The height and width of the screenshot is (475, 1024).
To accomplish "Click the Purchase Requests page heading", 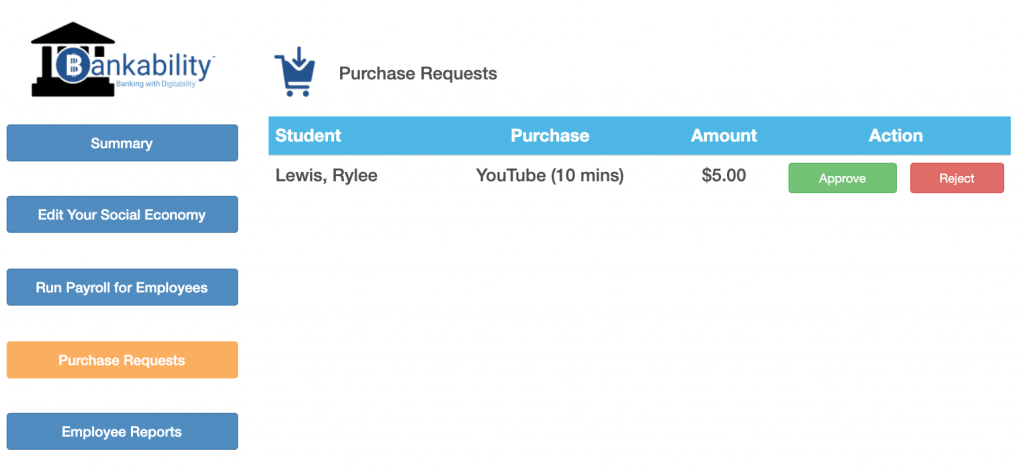I will pyautogui.click(x=417, y=74).
